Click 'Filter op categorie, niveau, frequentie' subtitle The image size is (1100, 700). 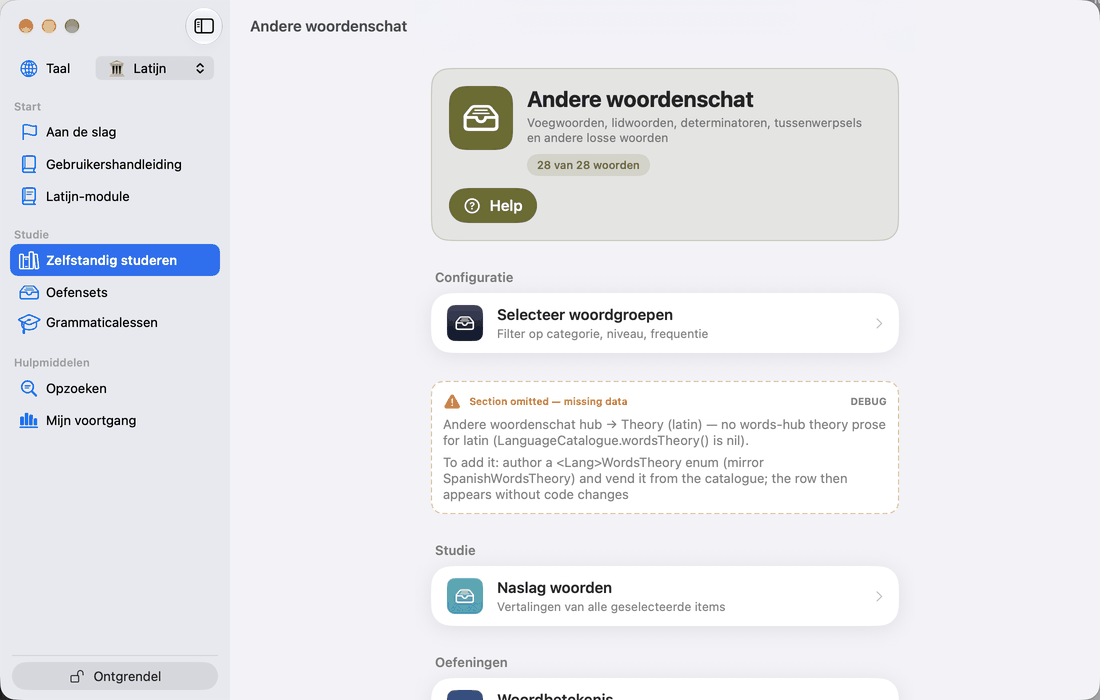[x=602, y=334]
